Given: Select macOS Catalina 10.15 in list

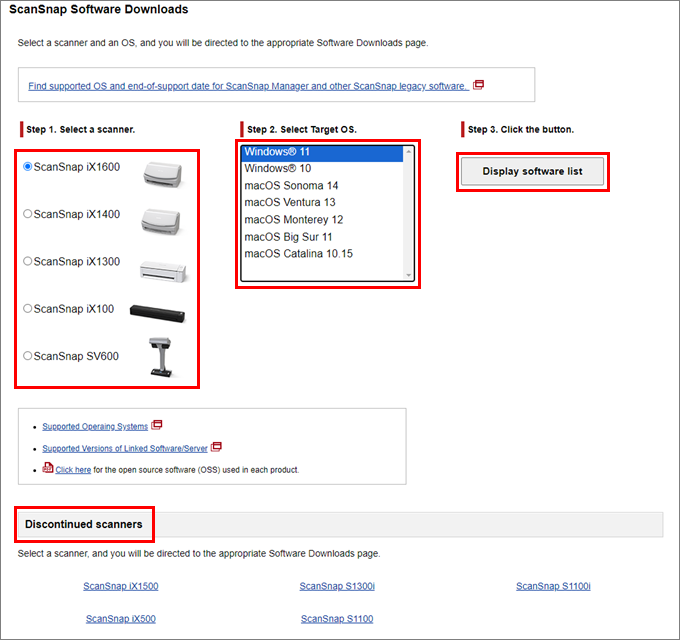Looking at the screenshot, I should (x=322, y=254).
